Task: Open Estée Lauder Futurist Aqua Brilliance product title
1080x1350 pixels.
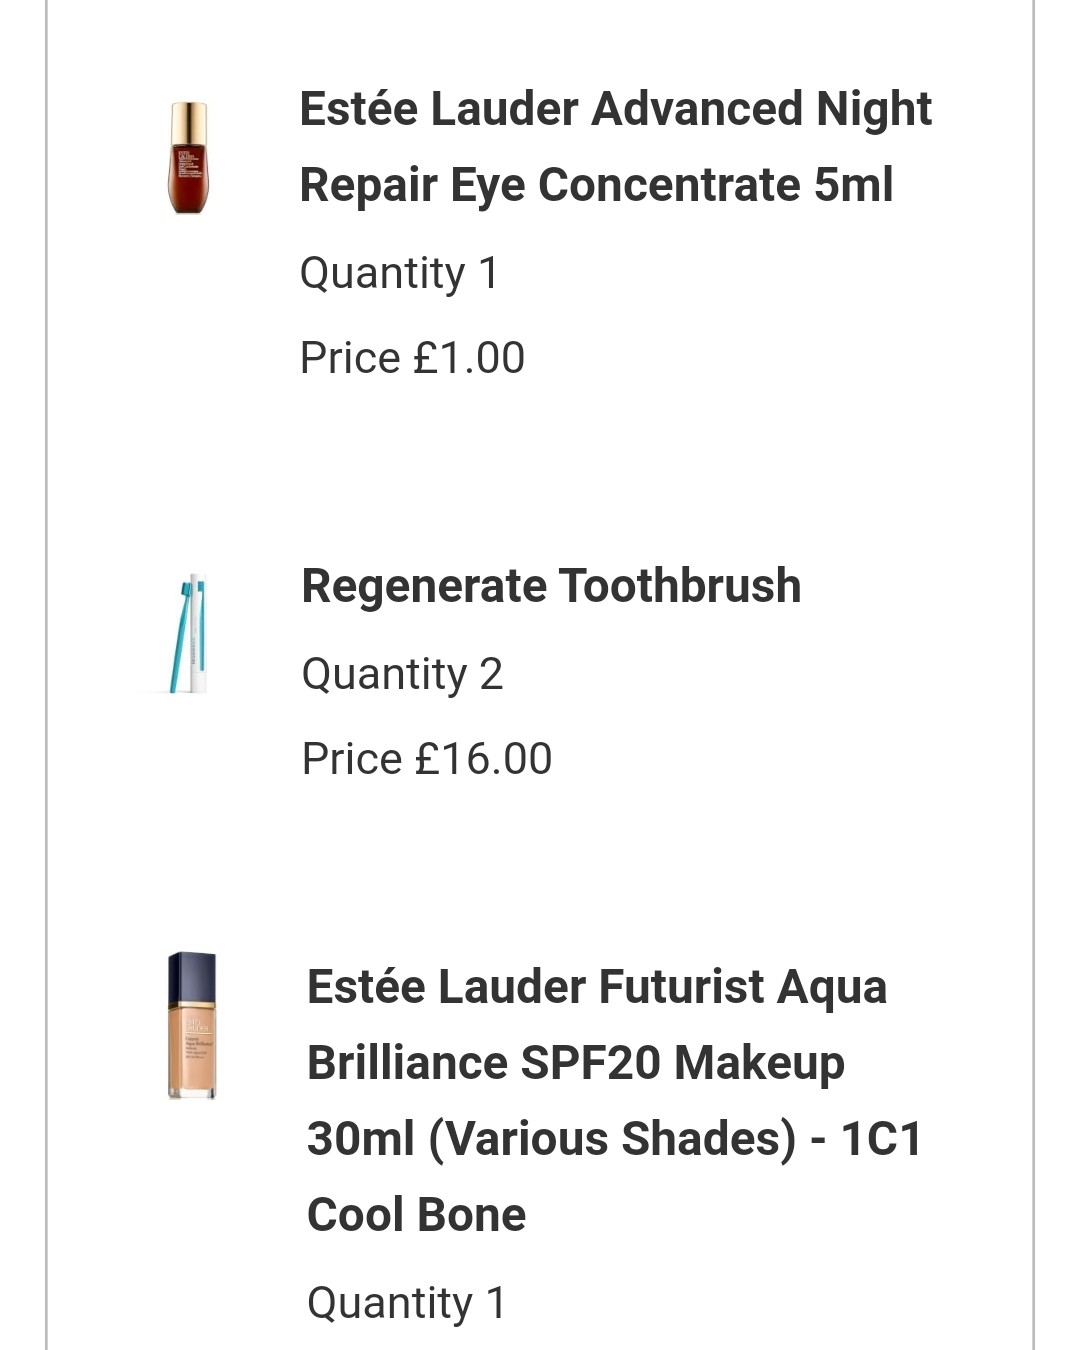Action: (614, 1100)
